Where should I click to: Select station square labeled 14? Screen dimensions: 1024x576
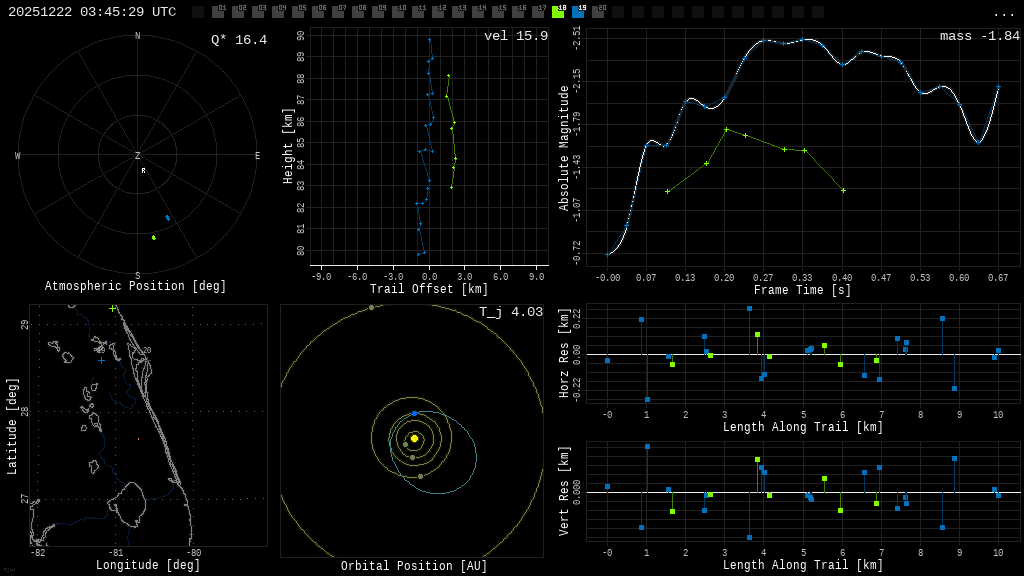pos(478,12)
